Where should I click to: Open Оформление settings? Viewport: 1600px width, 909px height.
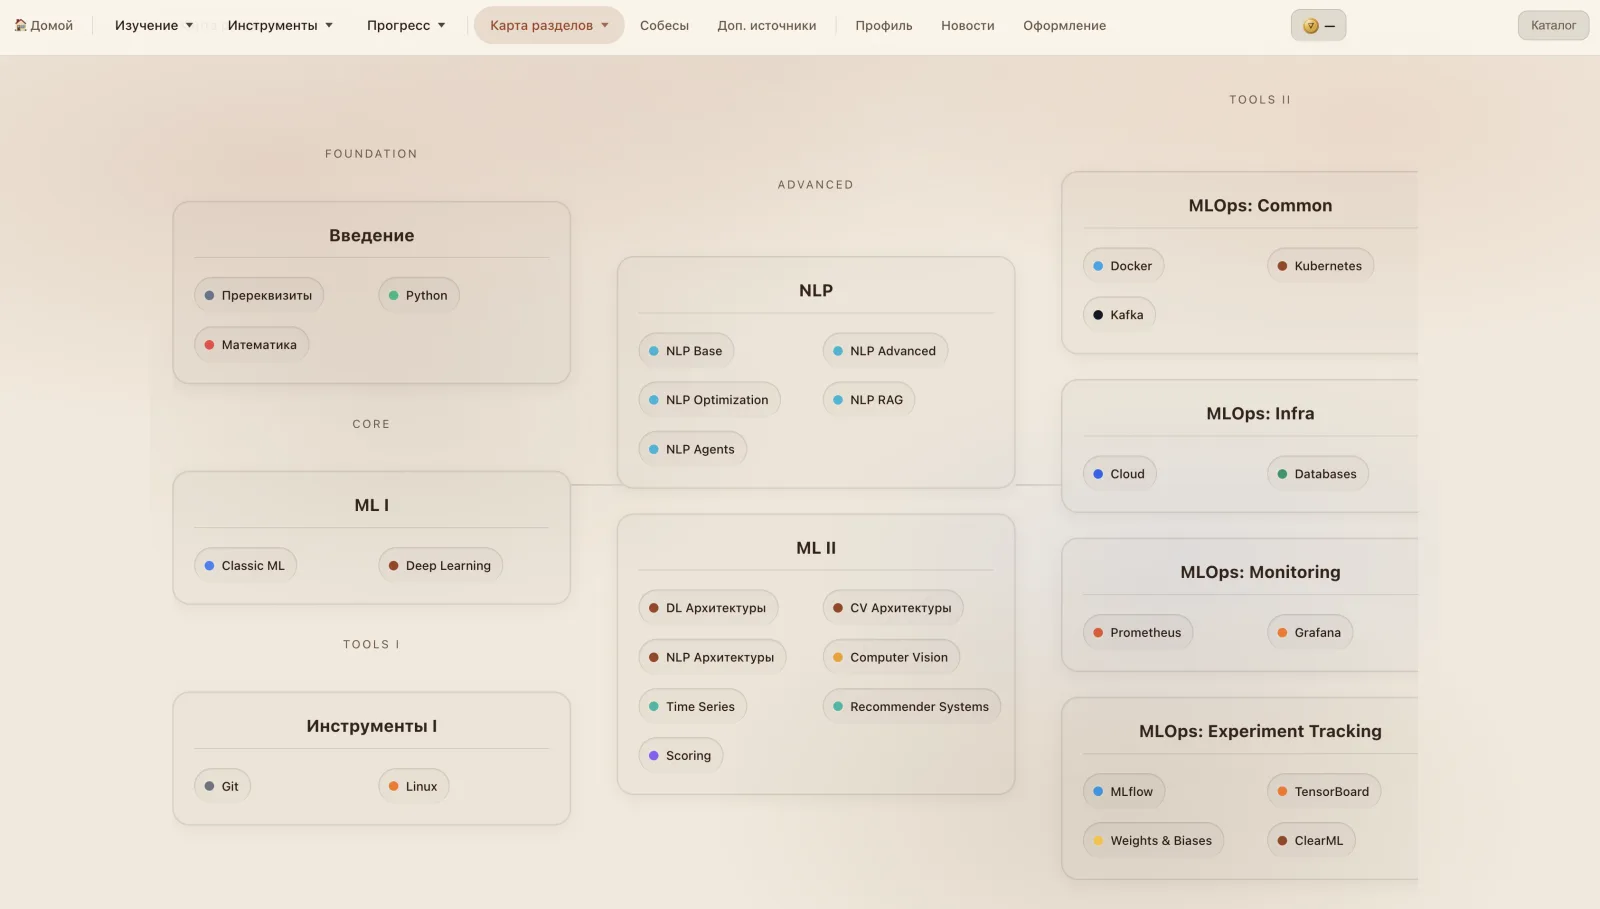click(x=1064, y=25)
